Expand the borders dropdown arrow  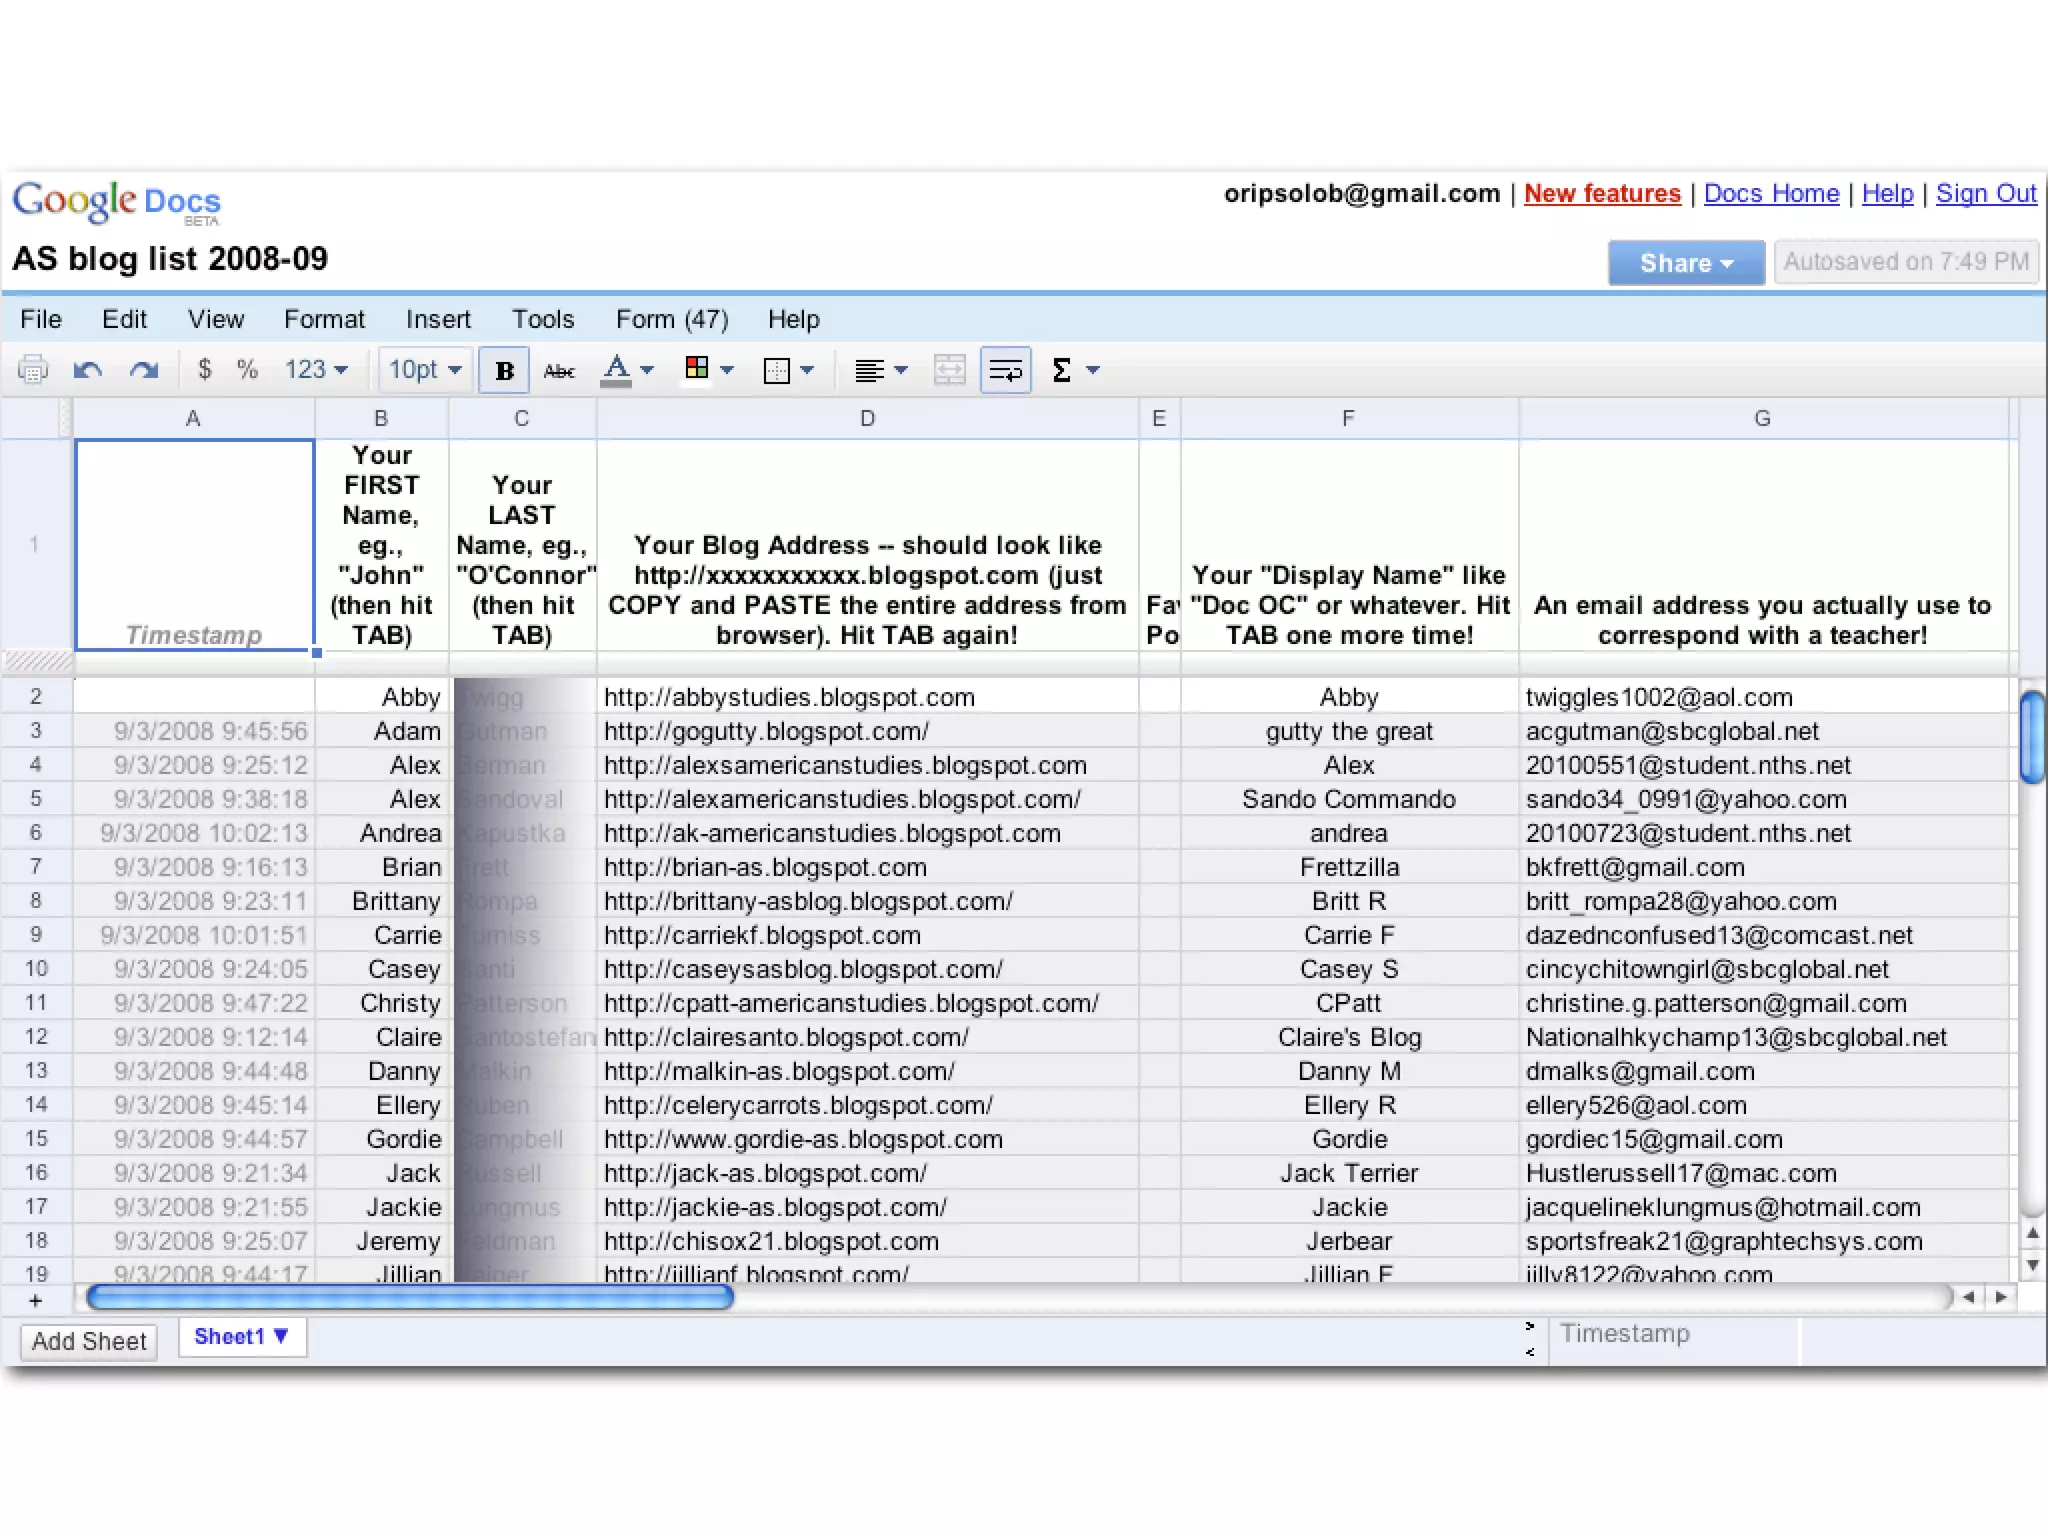(x=807, y=370)
